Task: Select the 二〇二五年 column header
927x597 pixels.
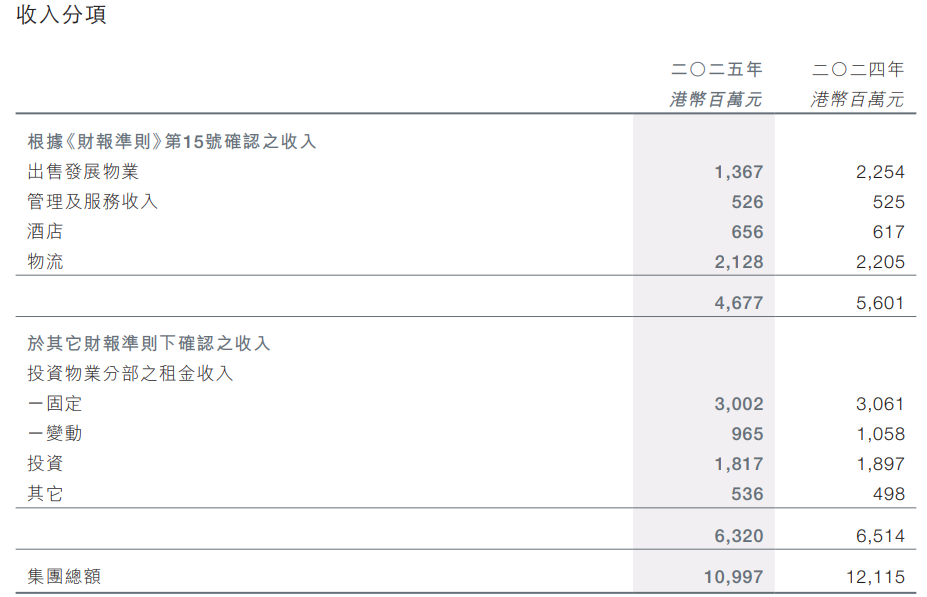Action: tap(716, 69)
